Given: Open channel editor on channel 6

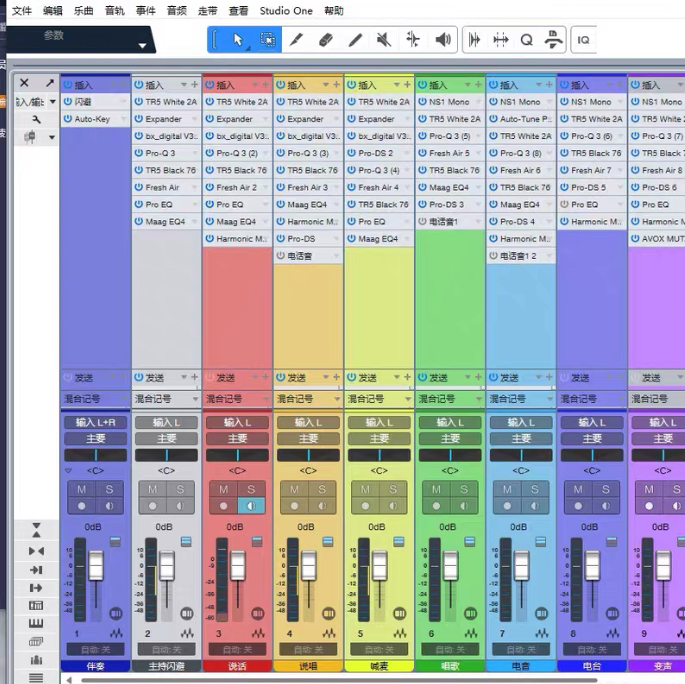Looking at the screenshot, I should pyautogui.click(x=471, y=613).
